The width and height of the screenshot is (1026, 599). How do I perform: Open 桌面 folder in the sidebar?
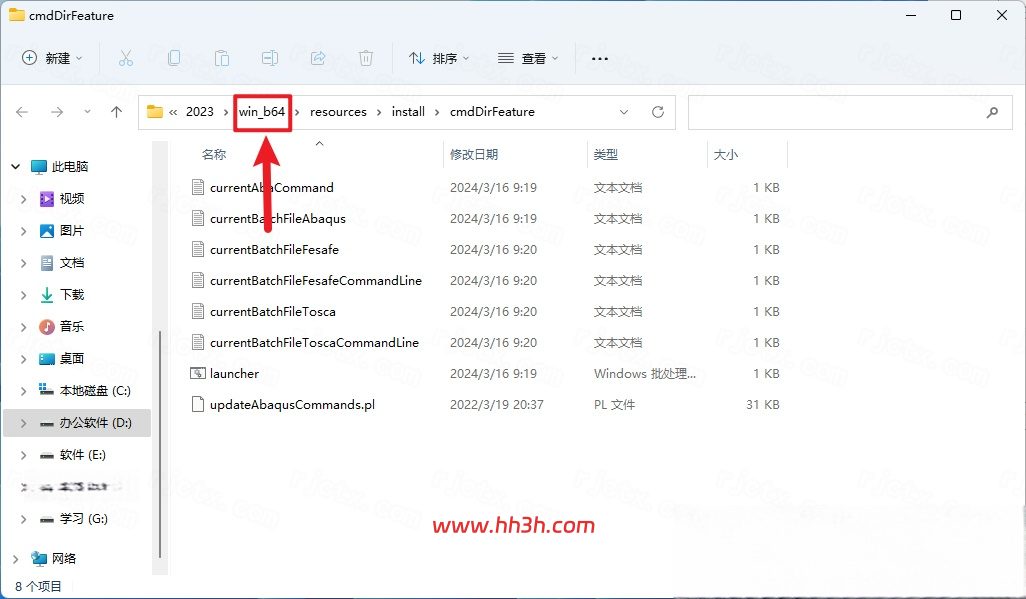pyautogui.click(x=71, y=359)
